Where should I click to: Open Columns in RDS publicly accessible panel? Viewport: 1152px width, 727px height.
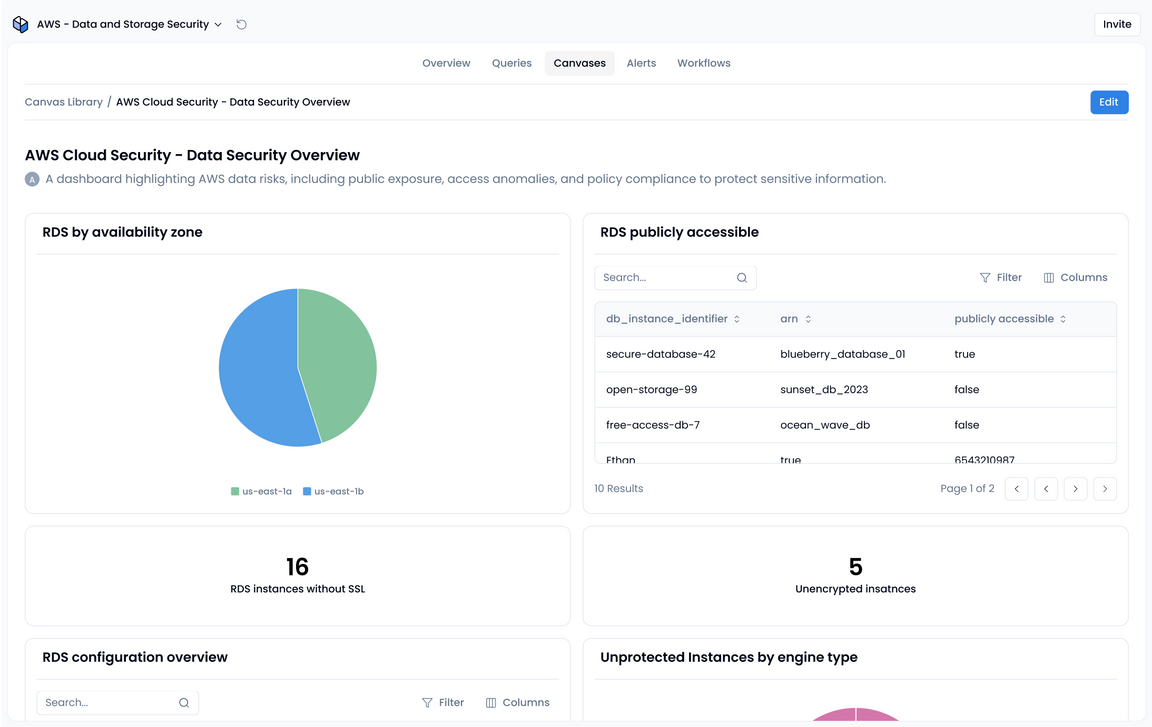1075,278
